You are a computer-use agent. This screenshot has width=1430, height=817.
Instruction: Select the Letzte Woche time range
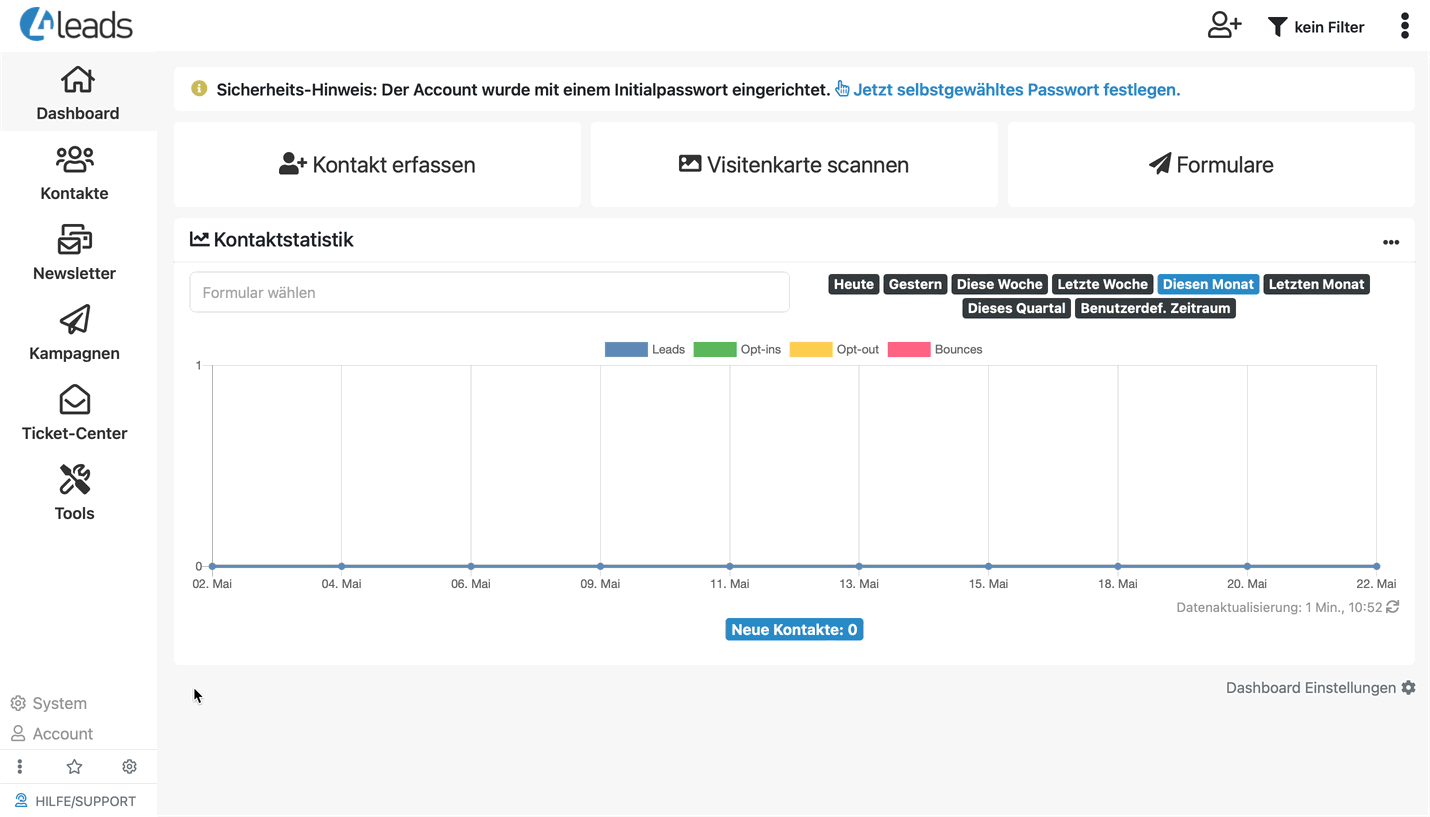(x=1102, y=284)
